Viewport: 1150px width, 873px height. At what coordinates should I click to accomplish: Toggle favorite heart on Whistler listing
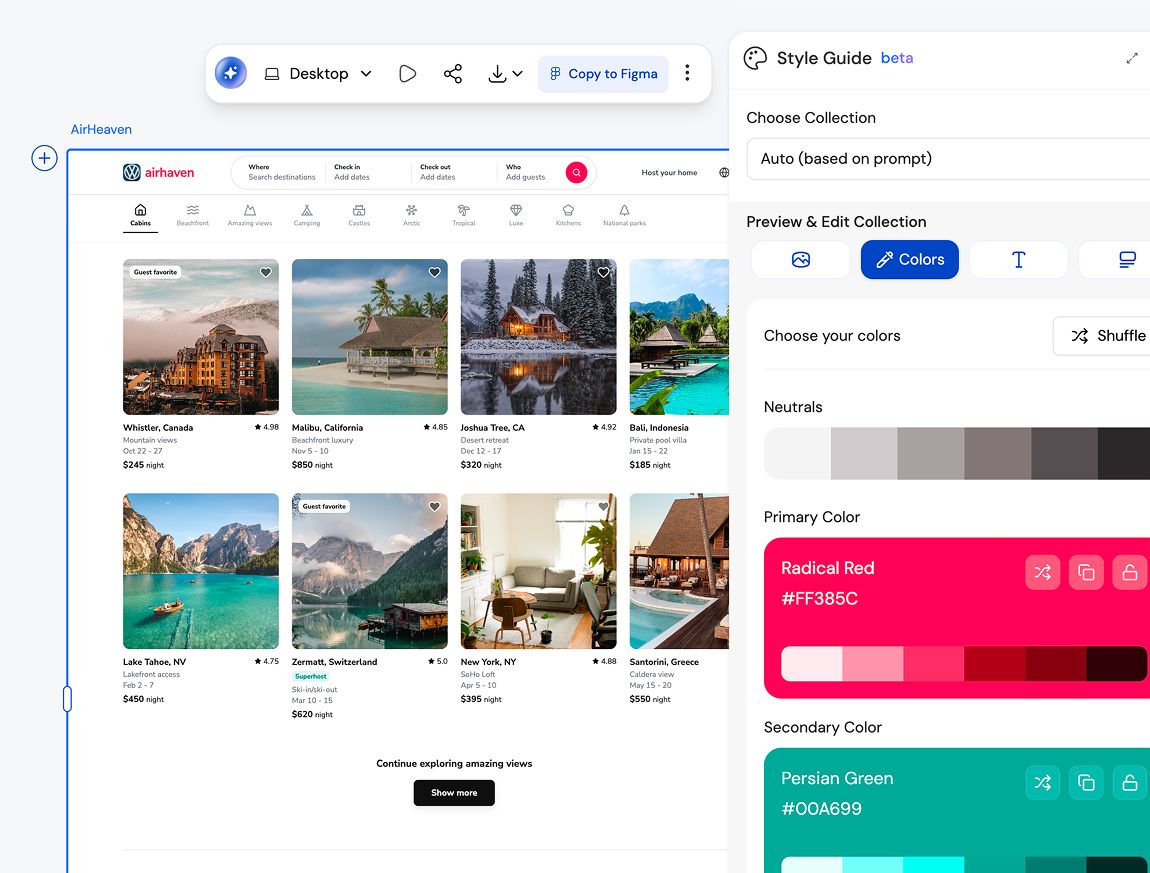tap(266, 272)
